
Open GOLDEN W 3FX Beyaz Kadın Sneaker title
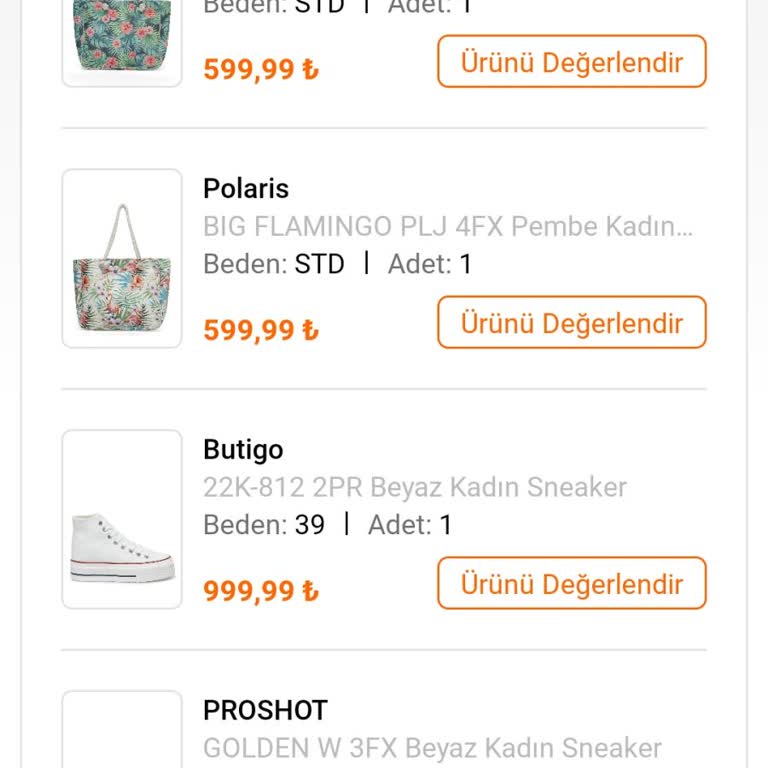click(432, 748)
